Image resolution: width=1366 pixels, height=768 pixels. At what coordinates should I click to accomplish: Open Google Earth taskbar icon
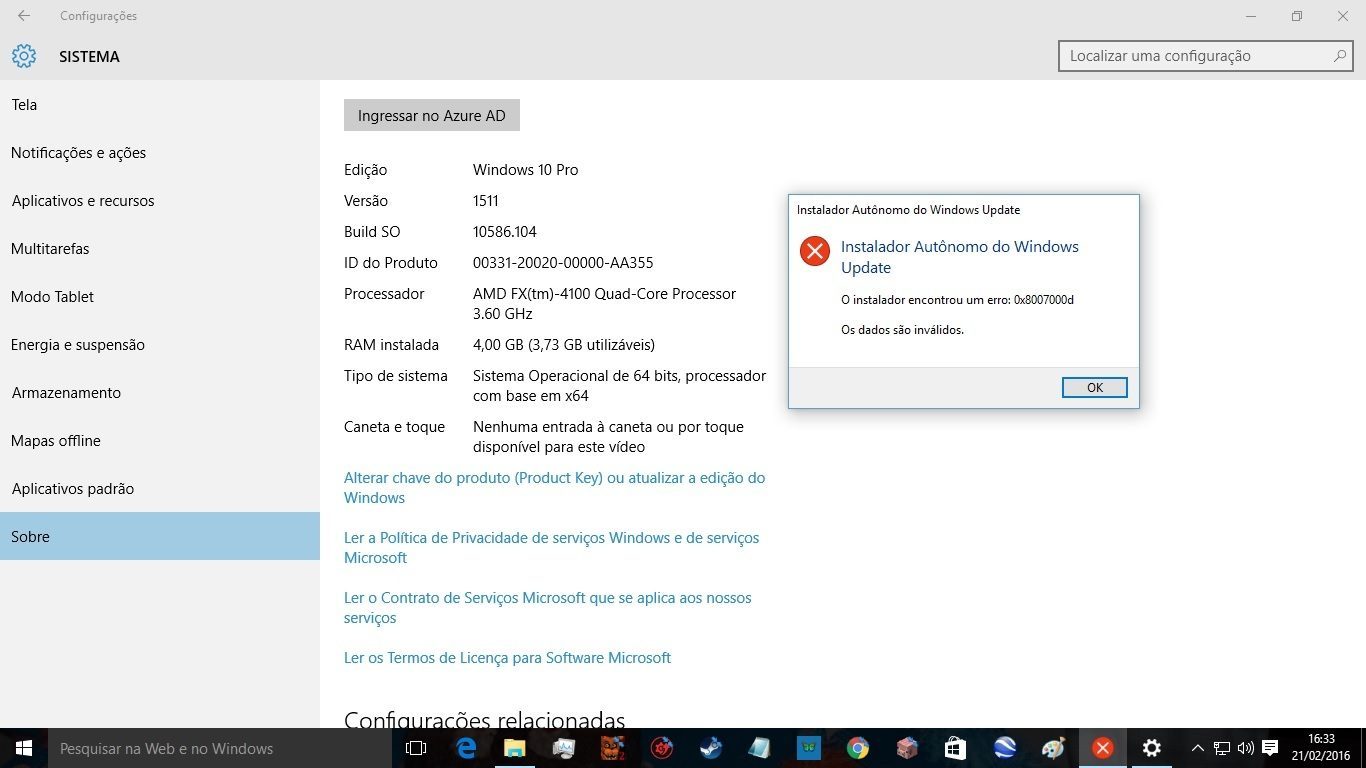(x=1005, y=748)
